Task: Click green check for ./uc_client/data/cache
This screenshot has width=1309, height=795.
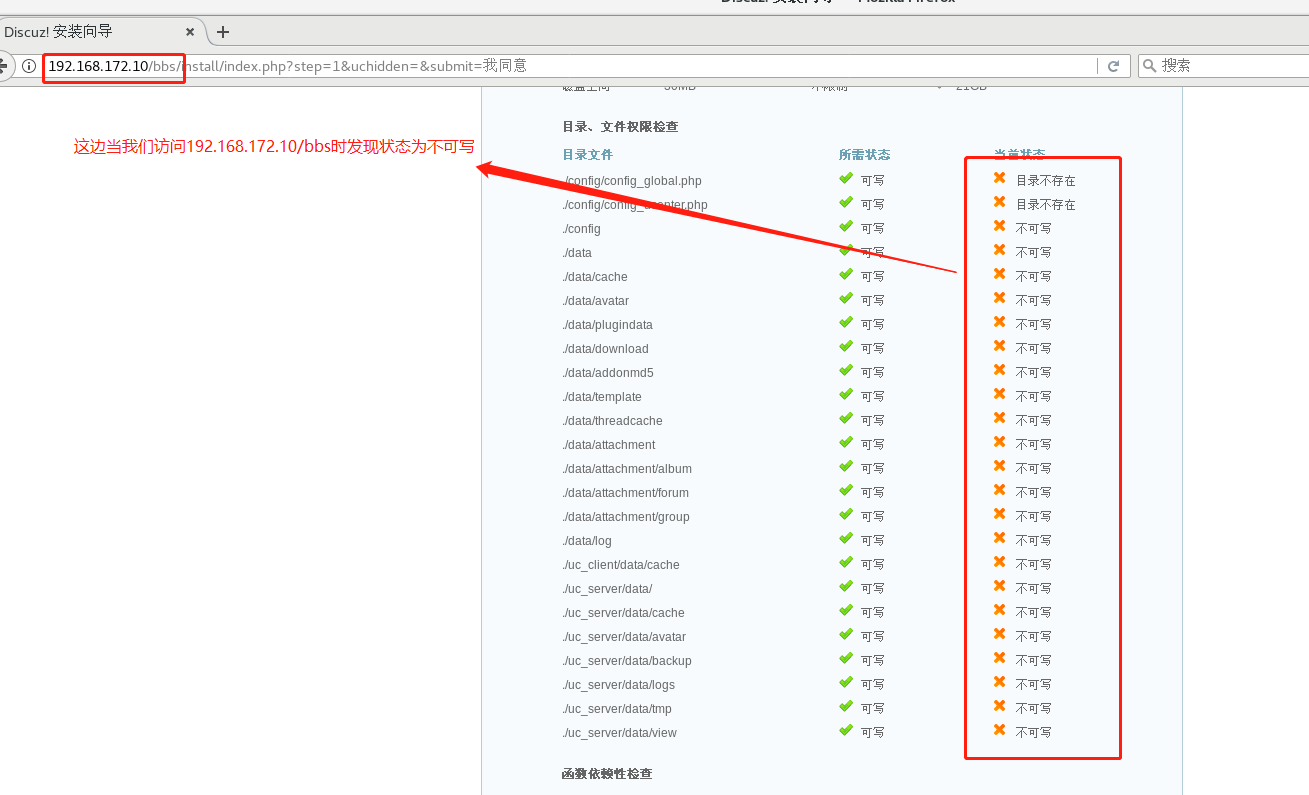Action: (846, 562)
